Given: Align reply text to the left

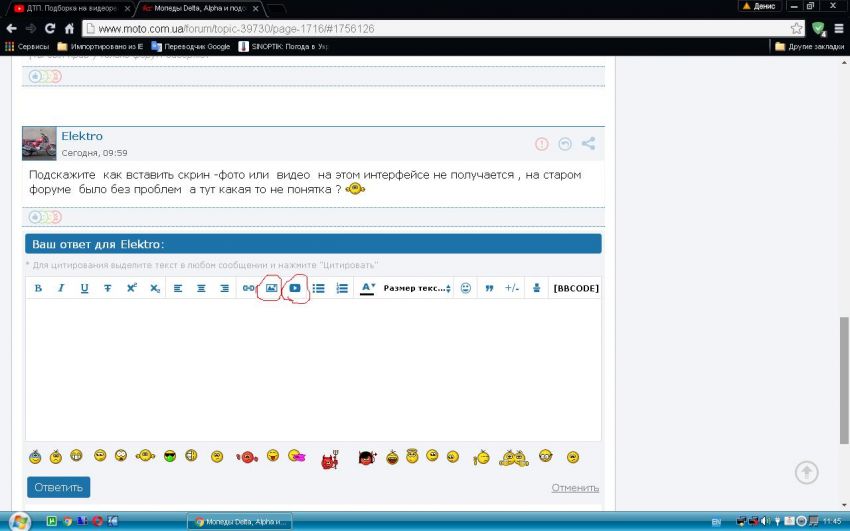Looking at the screenshot, I should coord(178,288).
